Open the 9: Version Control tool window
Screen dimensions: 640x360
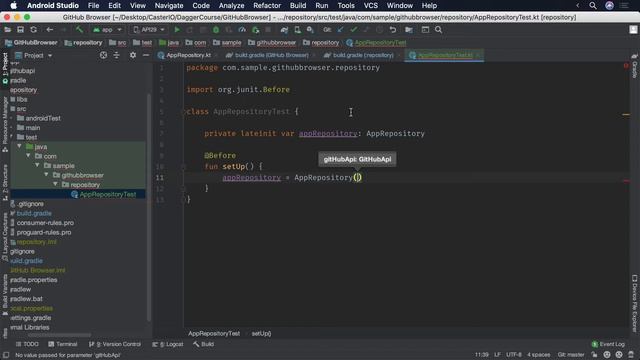click(x=115, y=344)
